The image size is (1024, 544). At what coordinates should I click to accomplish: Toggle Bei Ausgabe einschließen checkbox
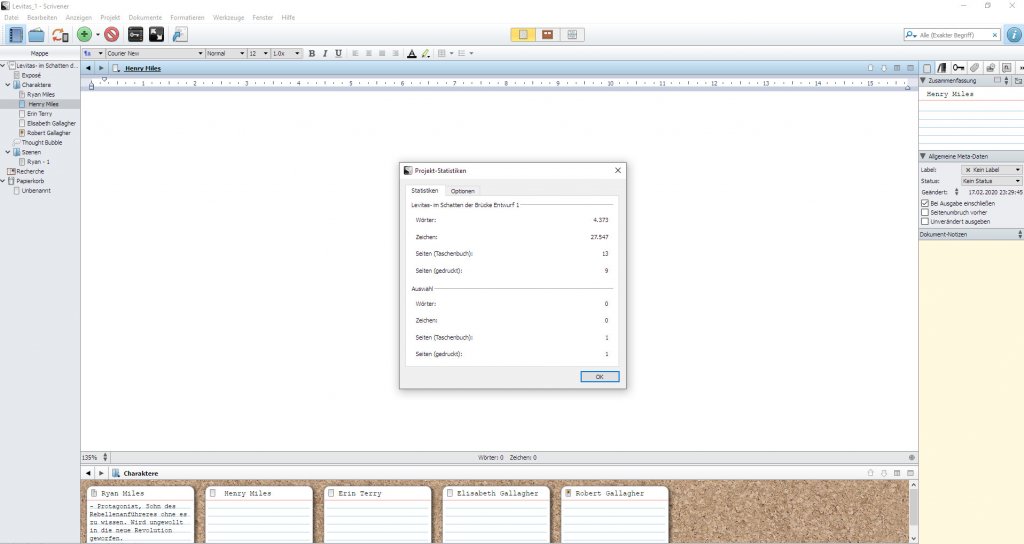tap(925, 204)
